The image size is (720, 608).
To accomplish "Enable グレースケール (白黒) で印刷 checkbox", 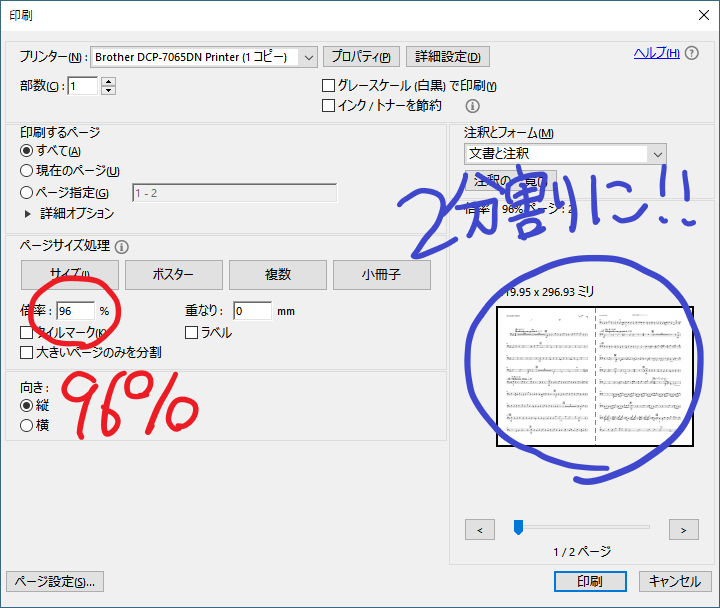I will (x=328, y=86).
